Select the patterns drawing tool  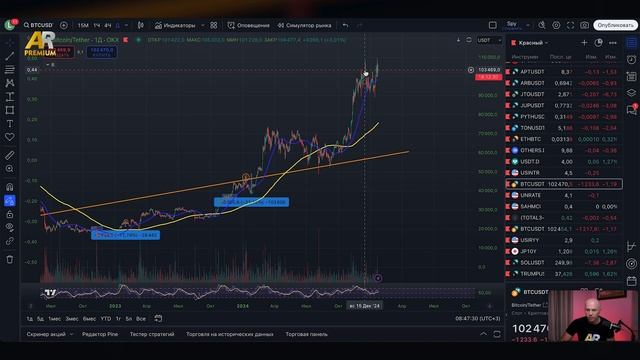[x=10, y=83]
